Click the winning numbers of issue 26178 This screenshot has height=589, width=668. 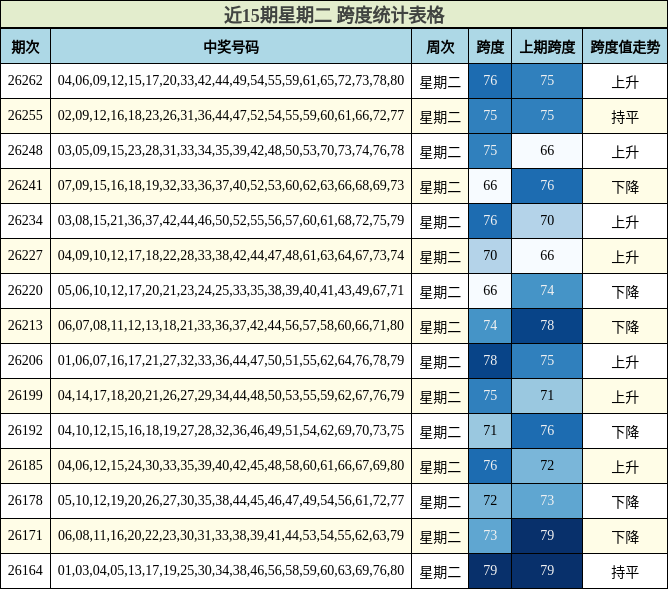(x=231, y=500)
